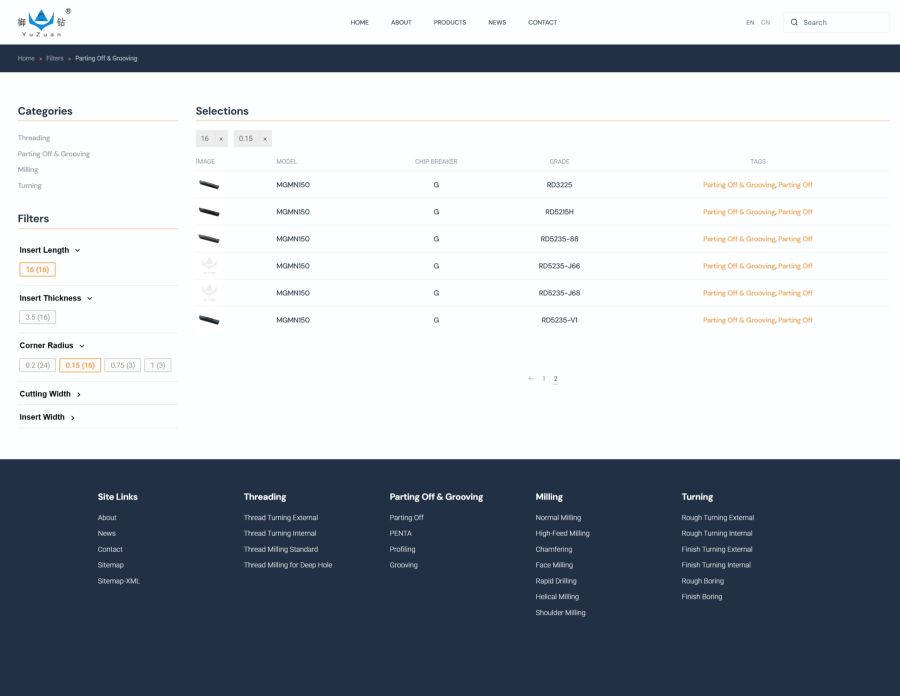Viewport: 900px width, 696px height.
Task: Toggle the 3.5 (16) insert thickness filter
Action: [38, 317]
